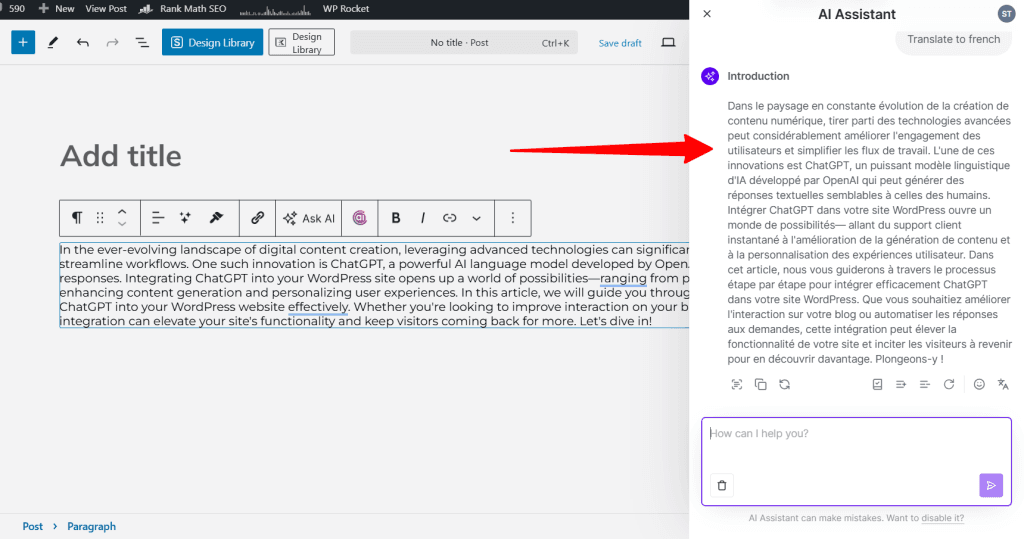
Task: Click the Translate to french message bubble
Action: [x=953, y=39]
